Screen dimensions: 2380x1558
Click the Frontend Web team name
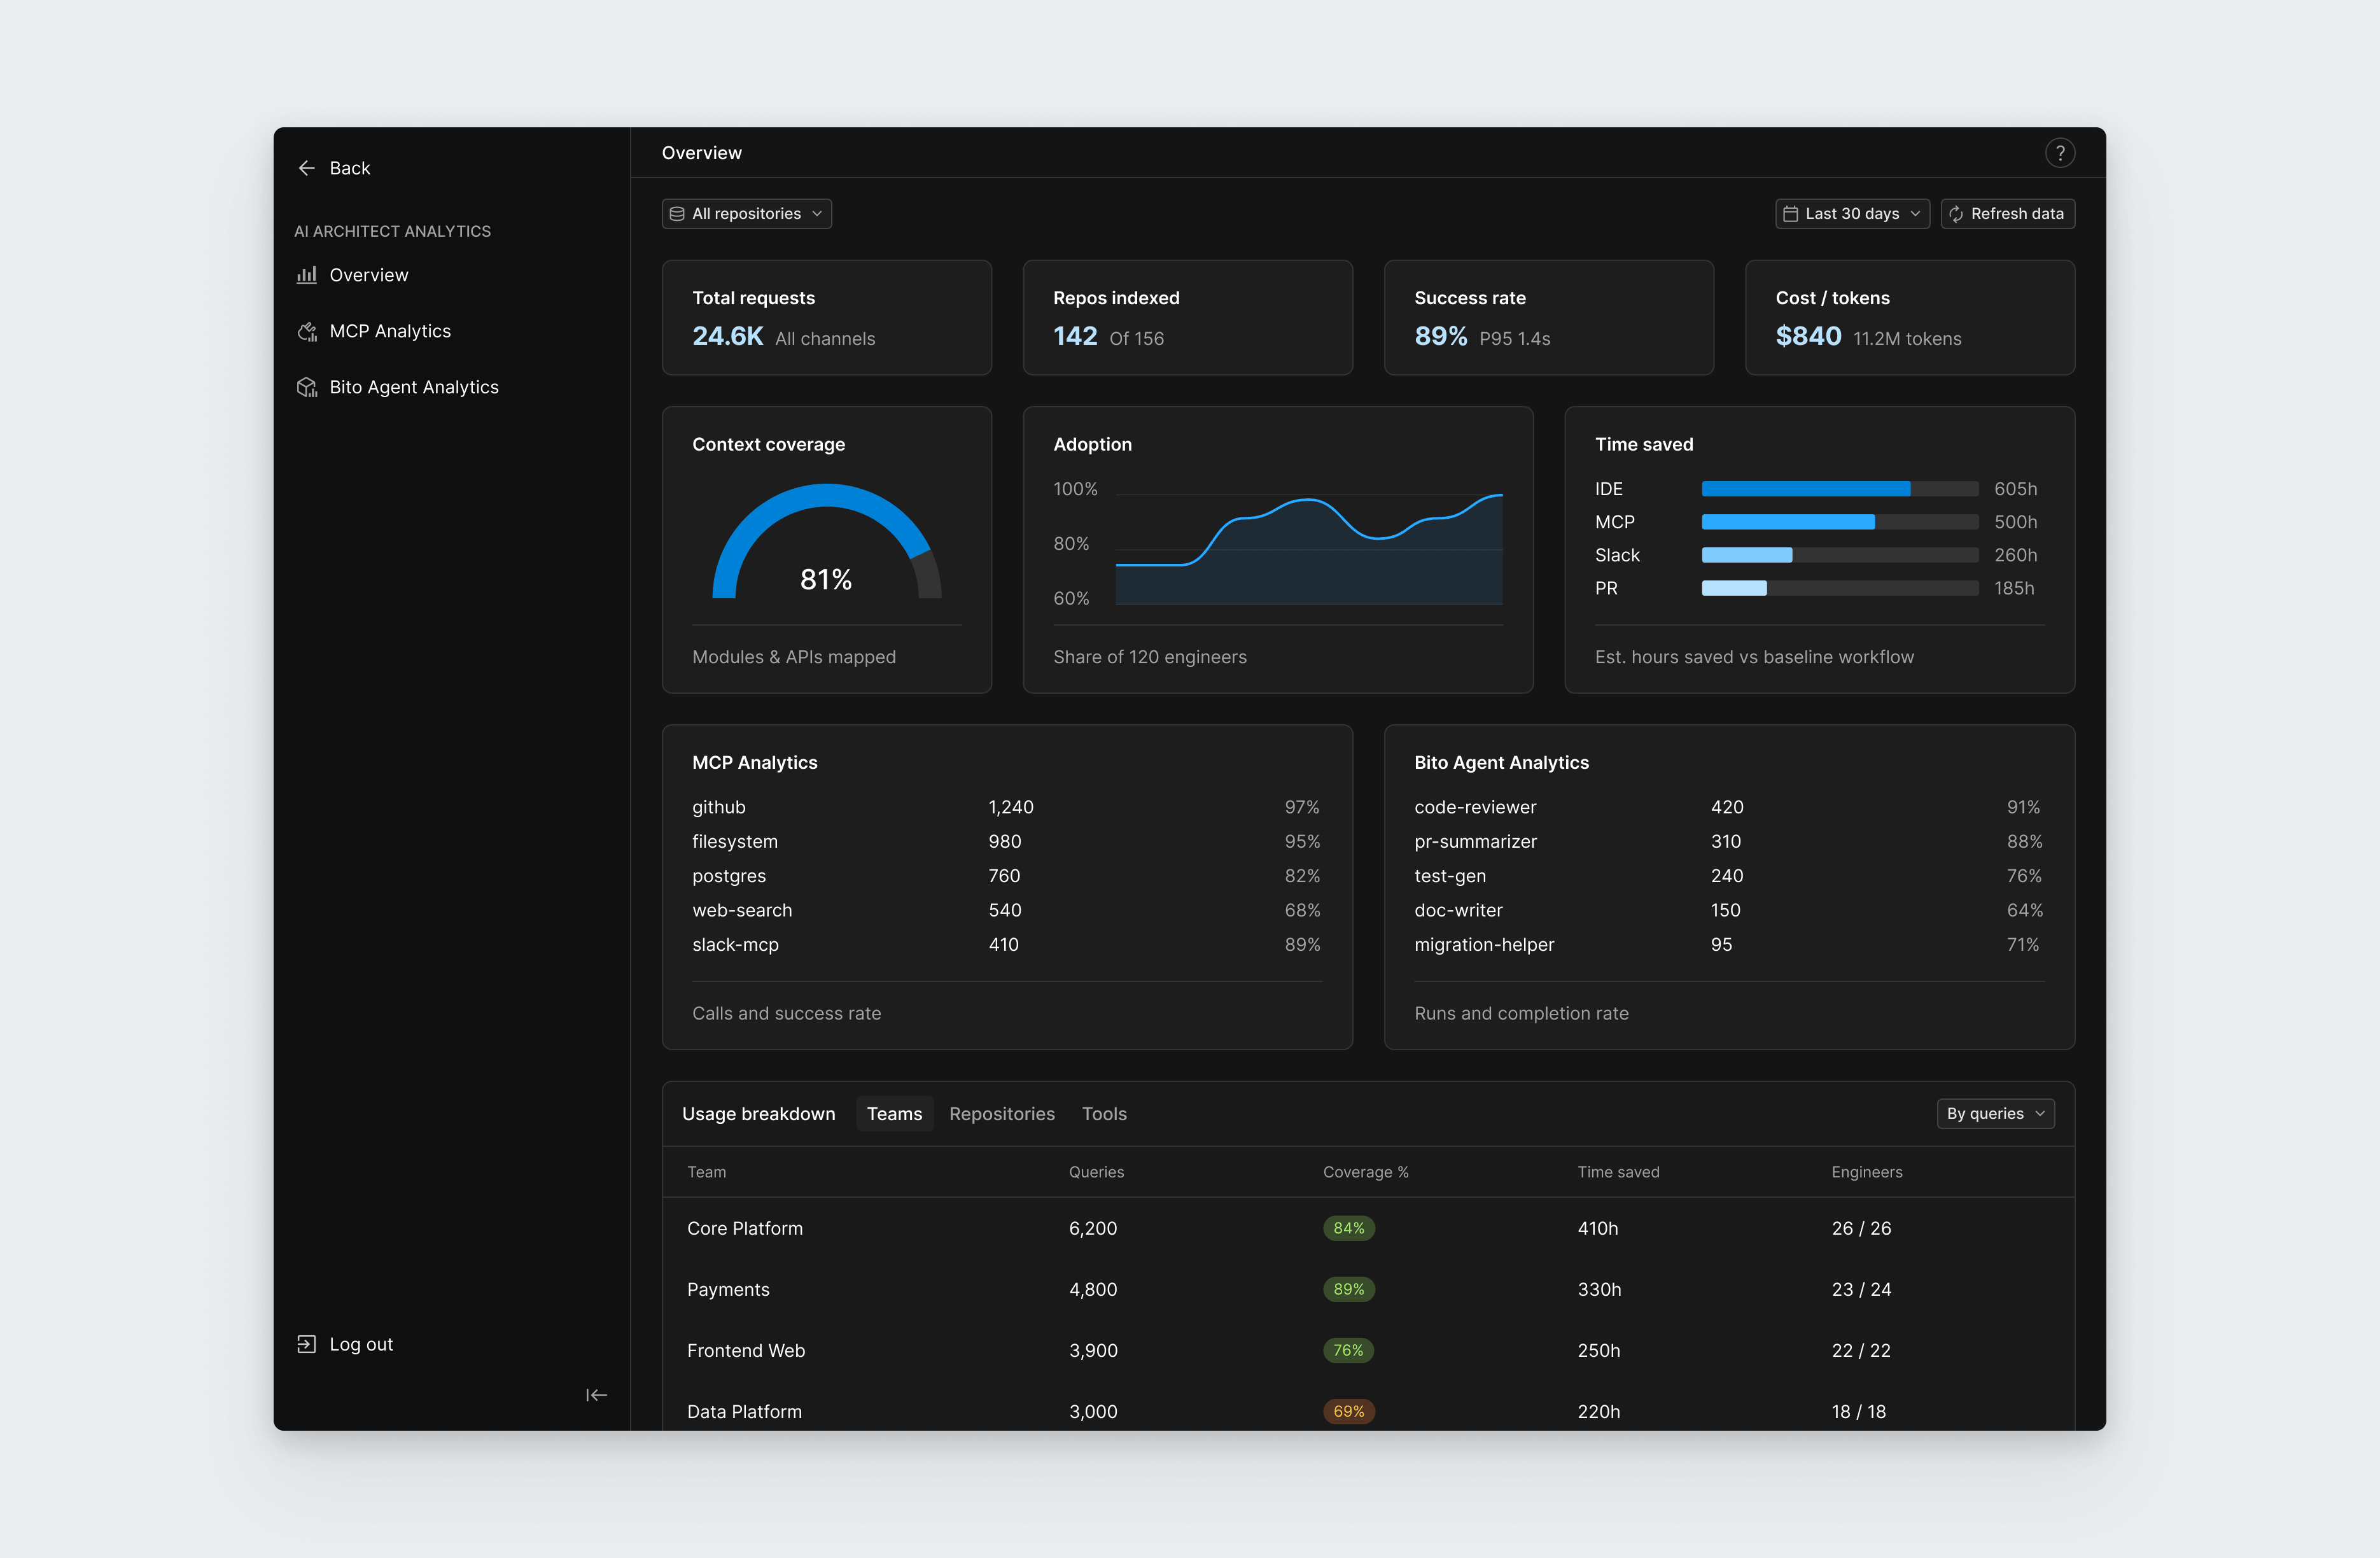click(x=746, y=1350)
